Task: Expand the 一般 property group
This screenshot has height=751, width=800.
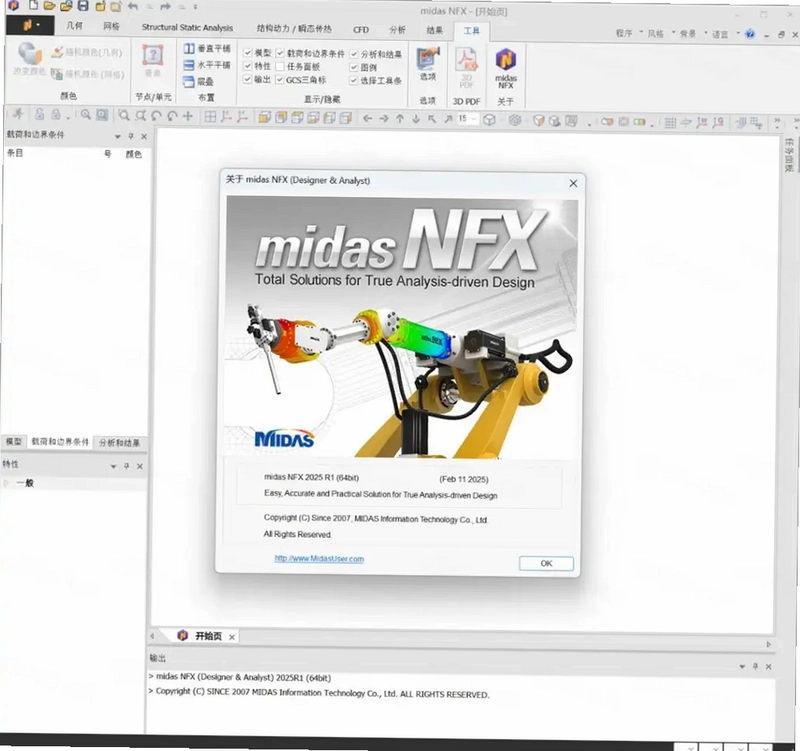Action: click(x=6, y=482)
